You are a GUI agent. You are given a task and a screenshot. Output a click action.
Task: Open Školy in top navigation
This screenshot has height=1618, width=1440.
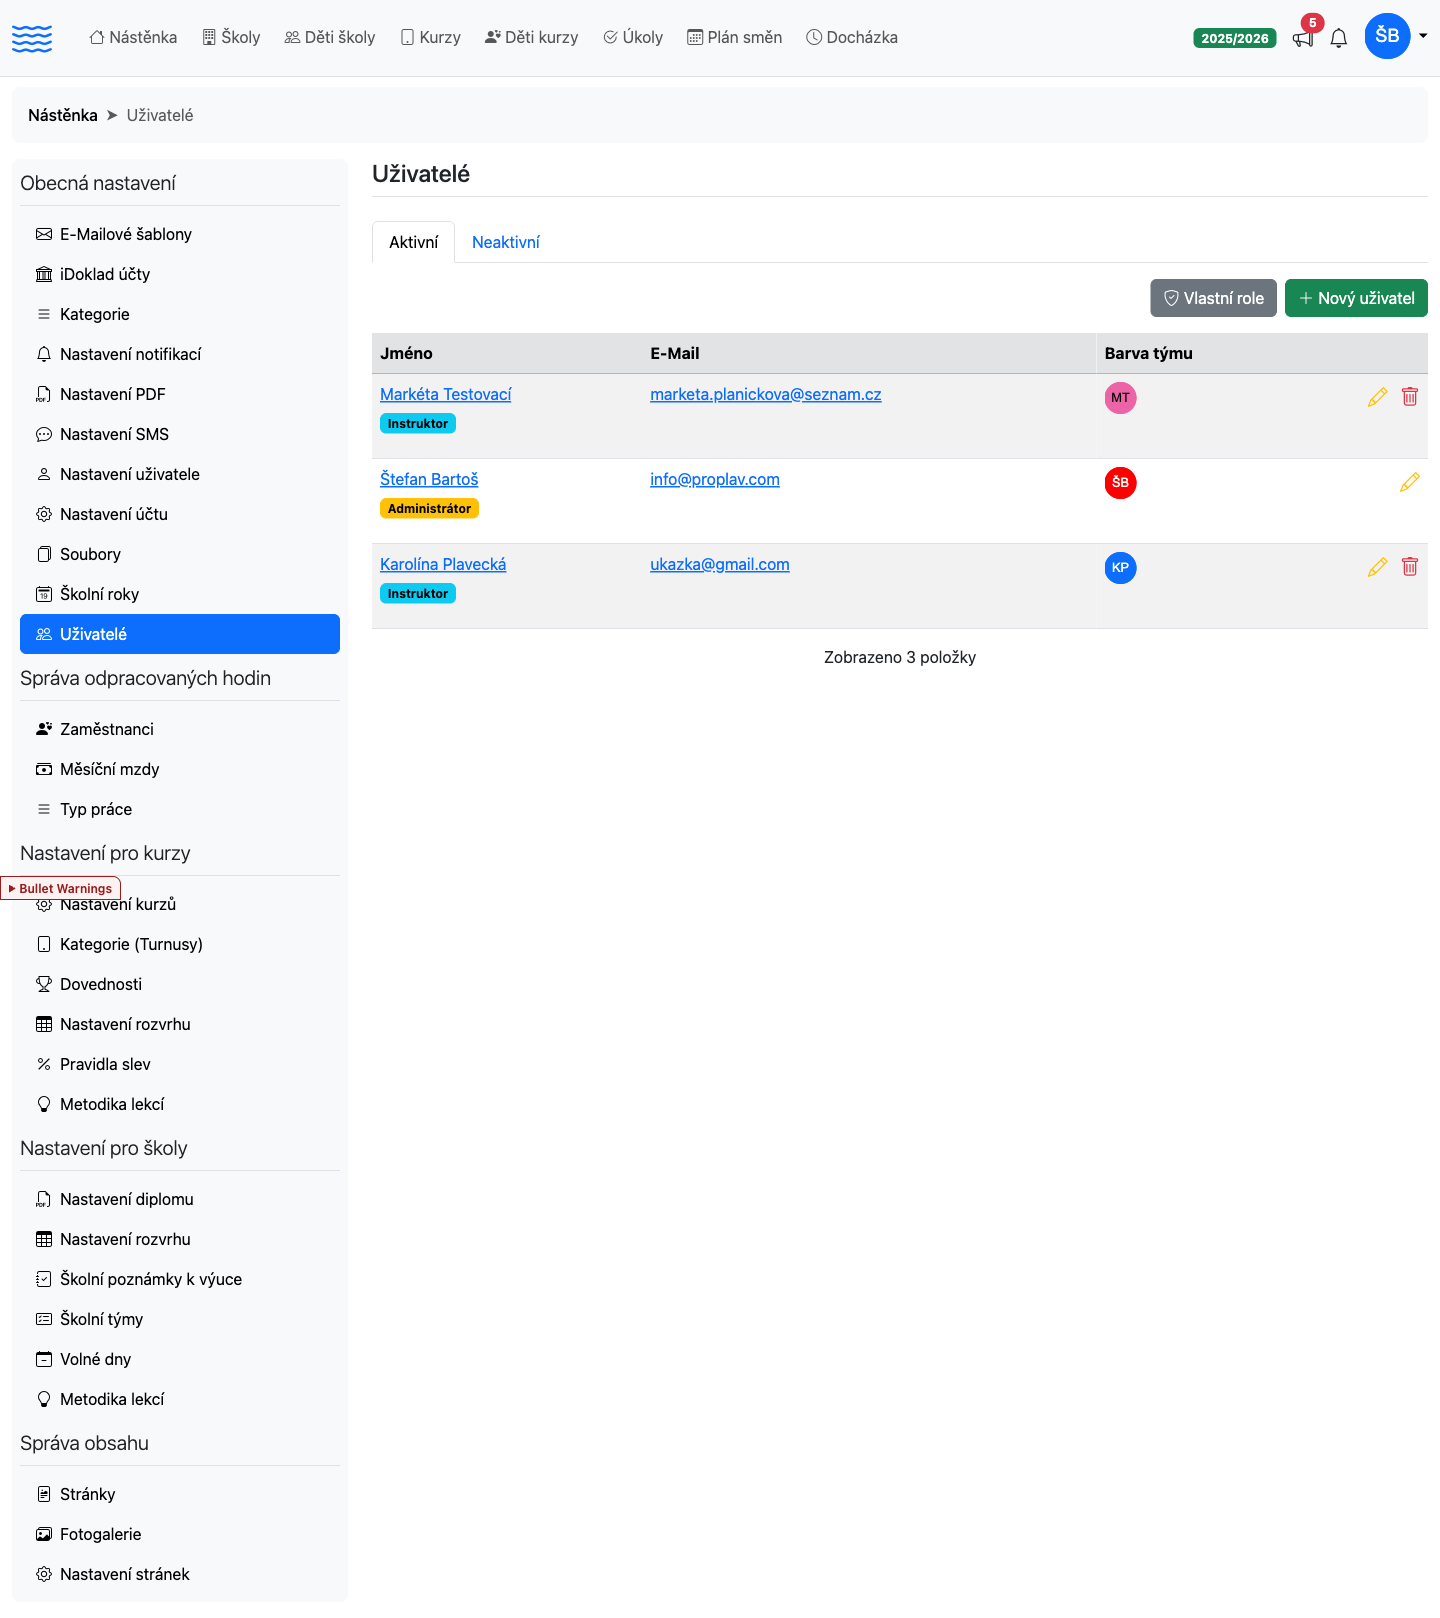point(231,37)
